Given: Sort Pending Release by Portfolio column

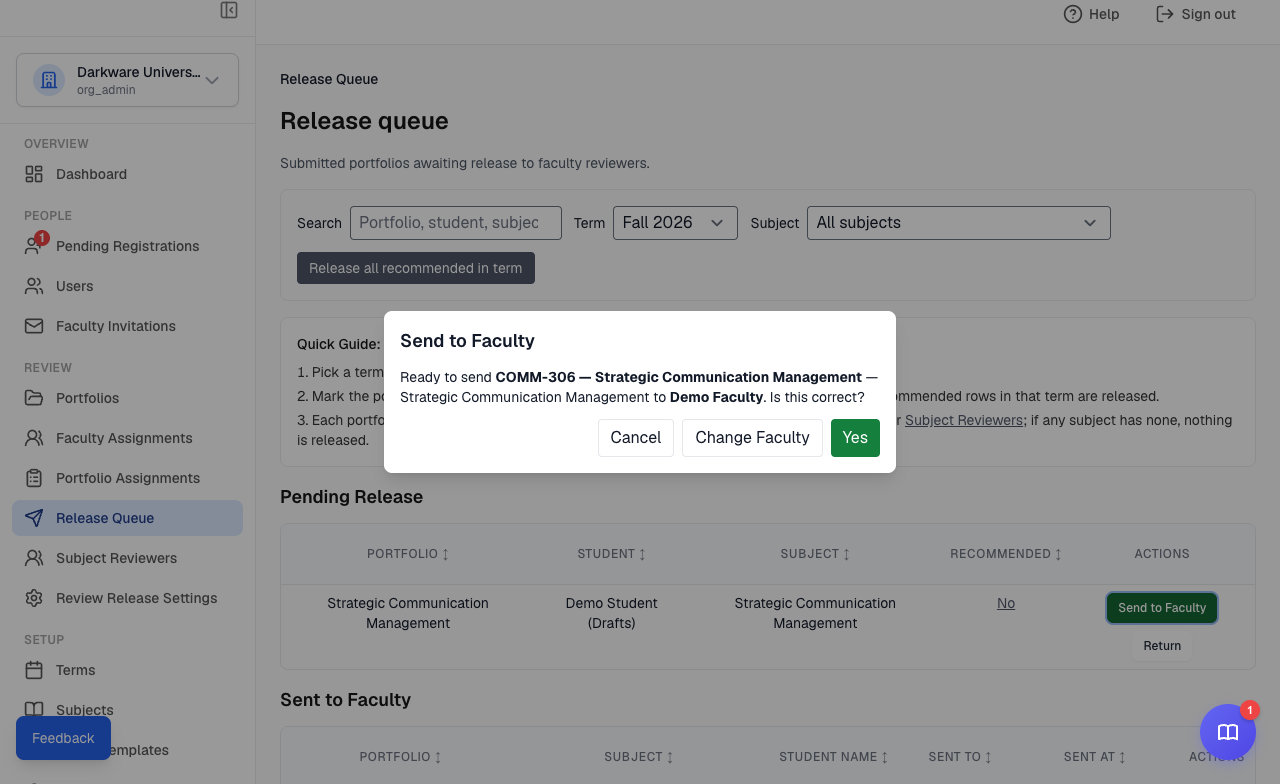Looking at the screenshot, I should [408, 554].
